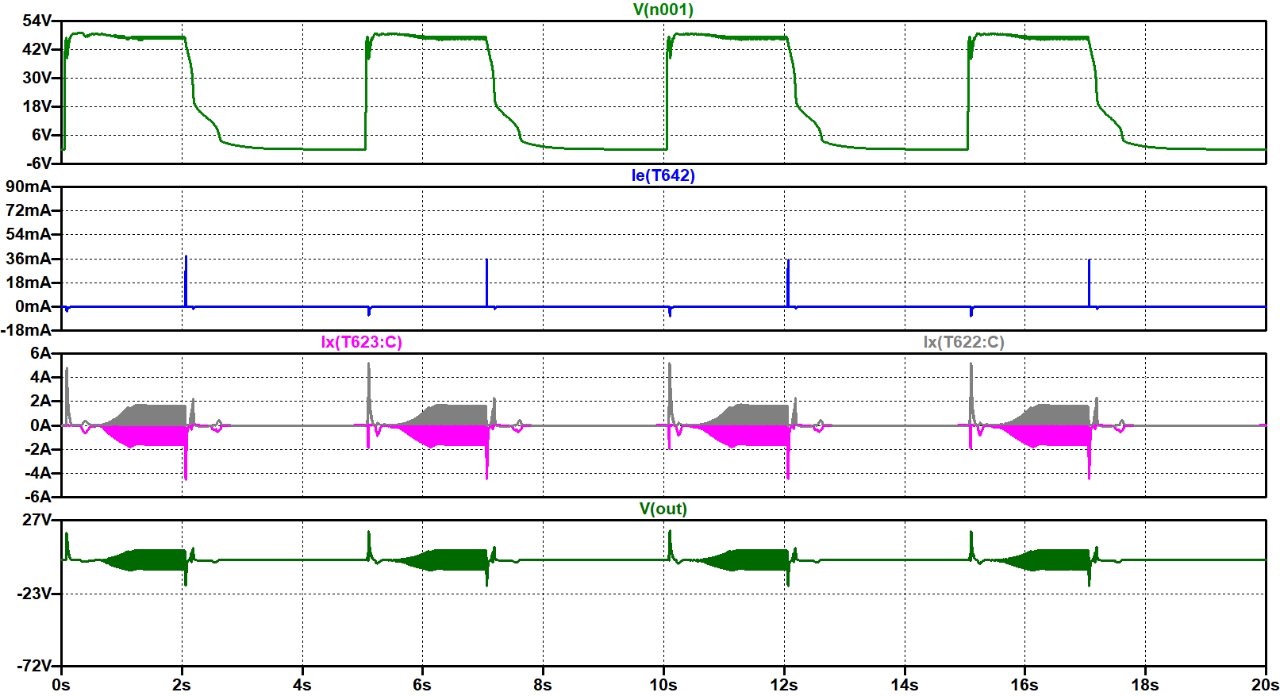The width and height of the screenshot is (1280, 696).
Task: Click the 6s time axis label
Action: pos(423,685)
